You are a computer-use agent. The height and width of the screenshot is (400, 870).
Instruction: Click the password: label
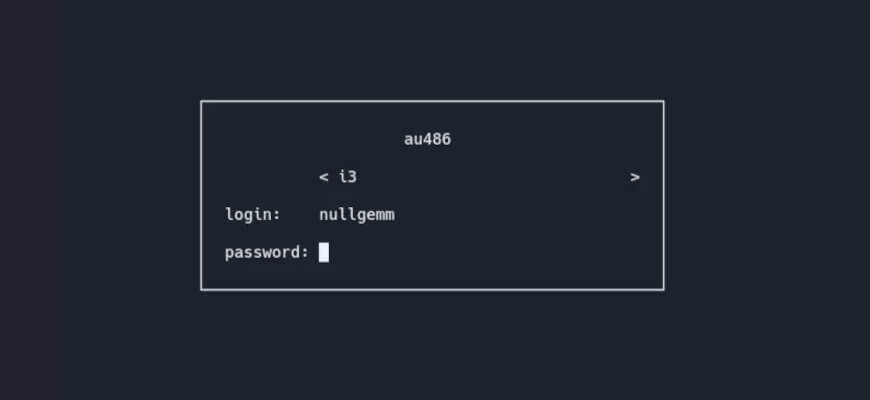coord(267,253)
